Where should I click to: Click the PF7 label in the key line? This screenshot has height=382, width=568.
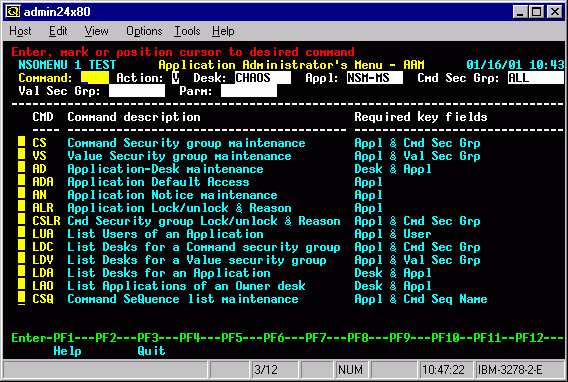click(x=316, y=338)
